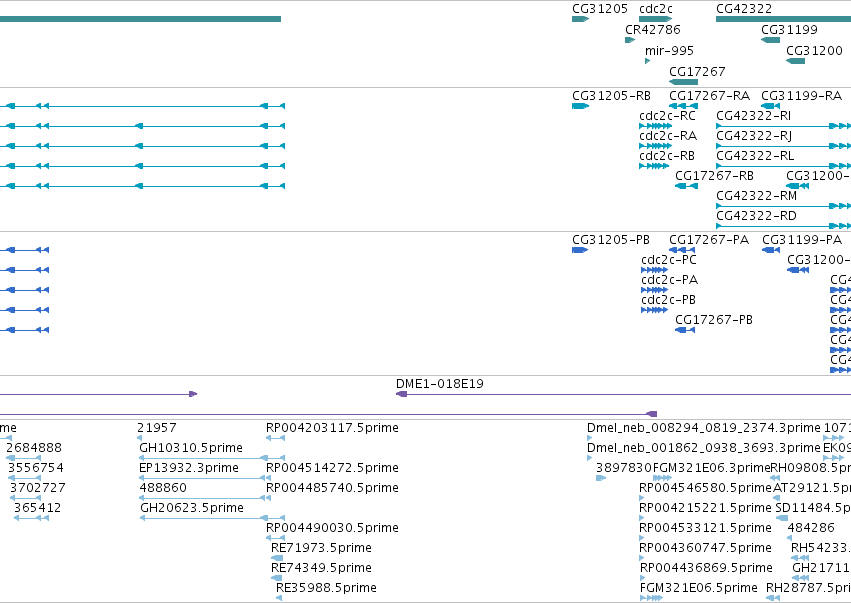This screenshot has height=603, width=851.
Task: Select the 3702727 feature label
Action: coord(37,487)
